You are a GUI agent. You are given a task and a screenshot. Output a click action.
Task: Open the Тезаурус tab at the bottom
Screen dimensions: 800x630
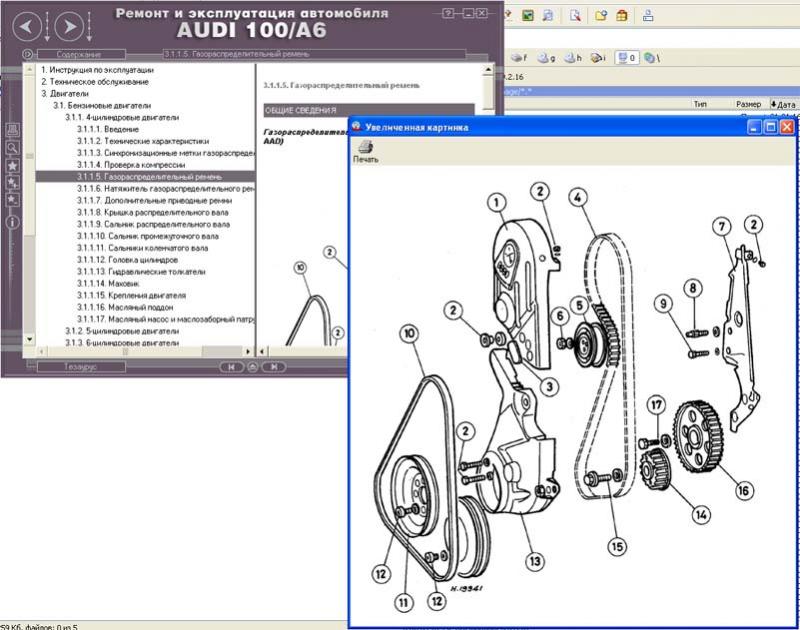(x=81, y=367)
